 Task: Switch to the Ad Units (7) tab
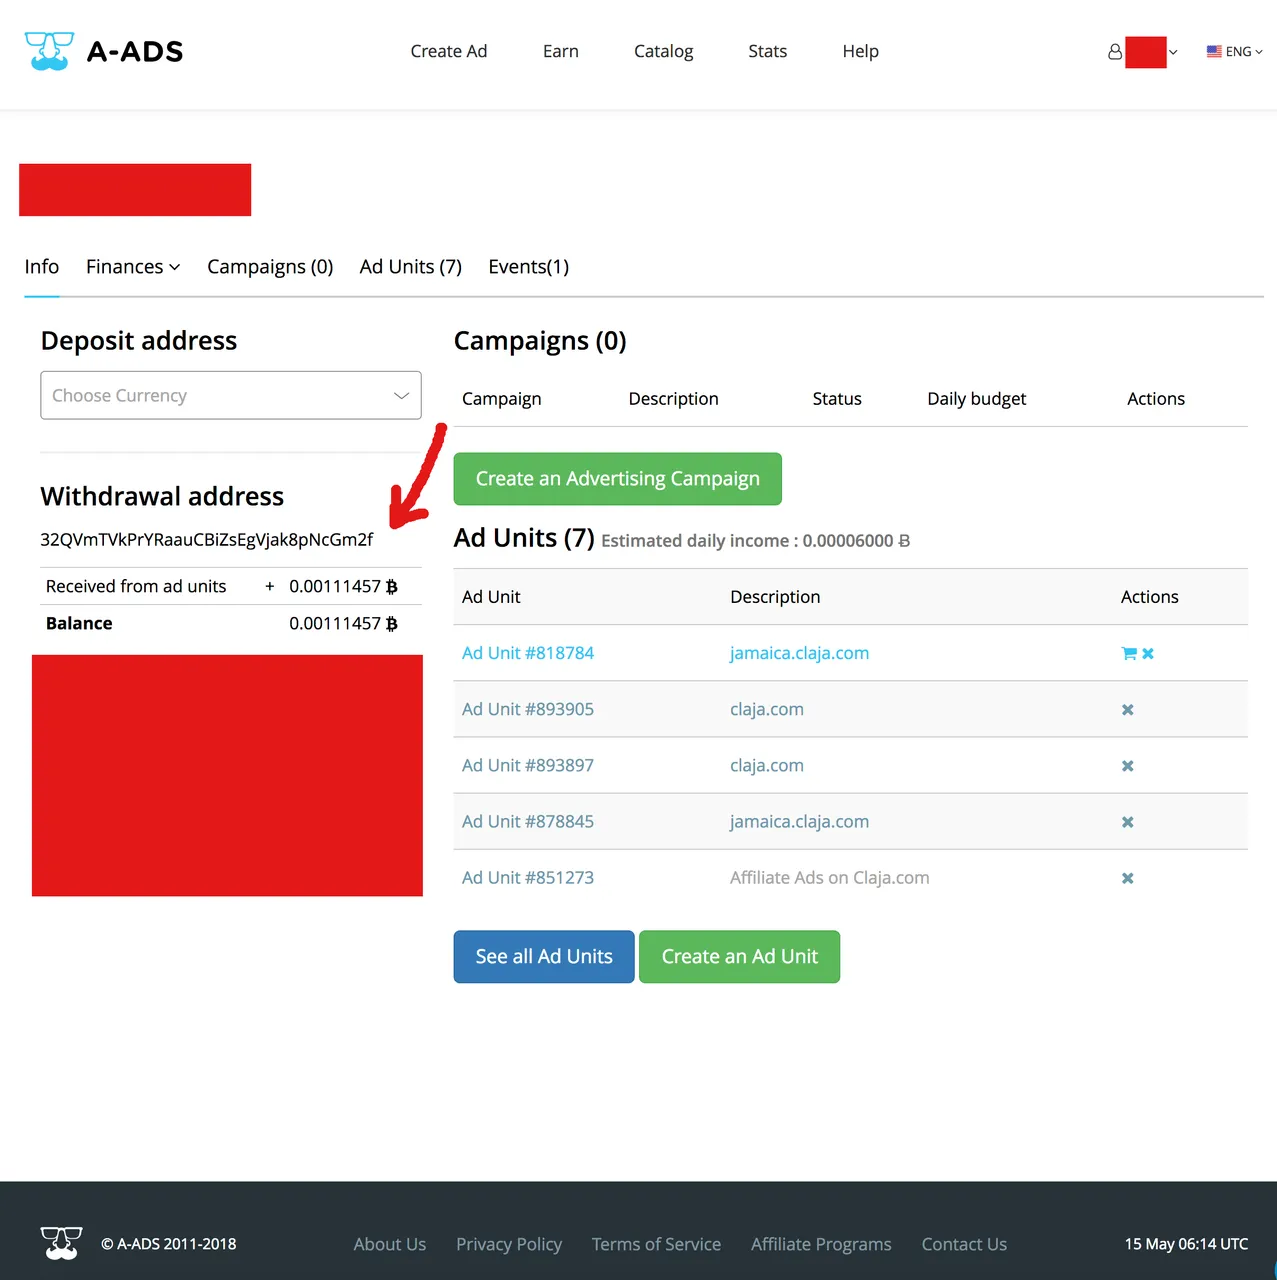[411, 267]
